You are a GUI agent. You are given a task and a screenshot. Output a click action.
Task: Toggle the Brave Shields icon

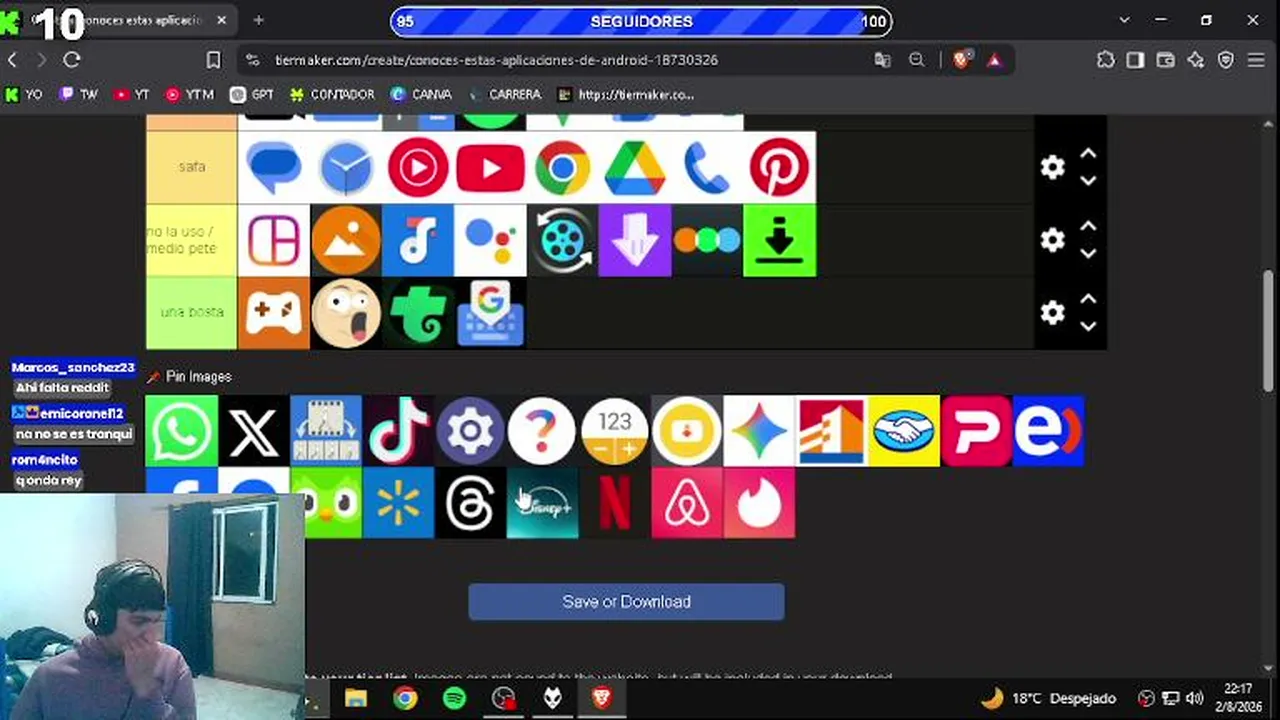click(x=961, y=60)
